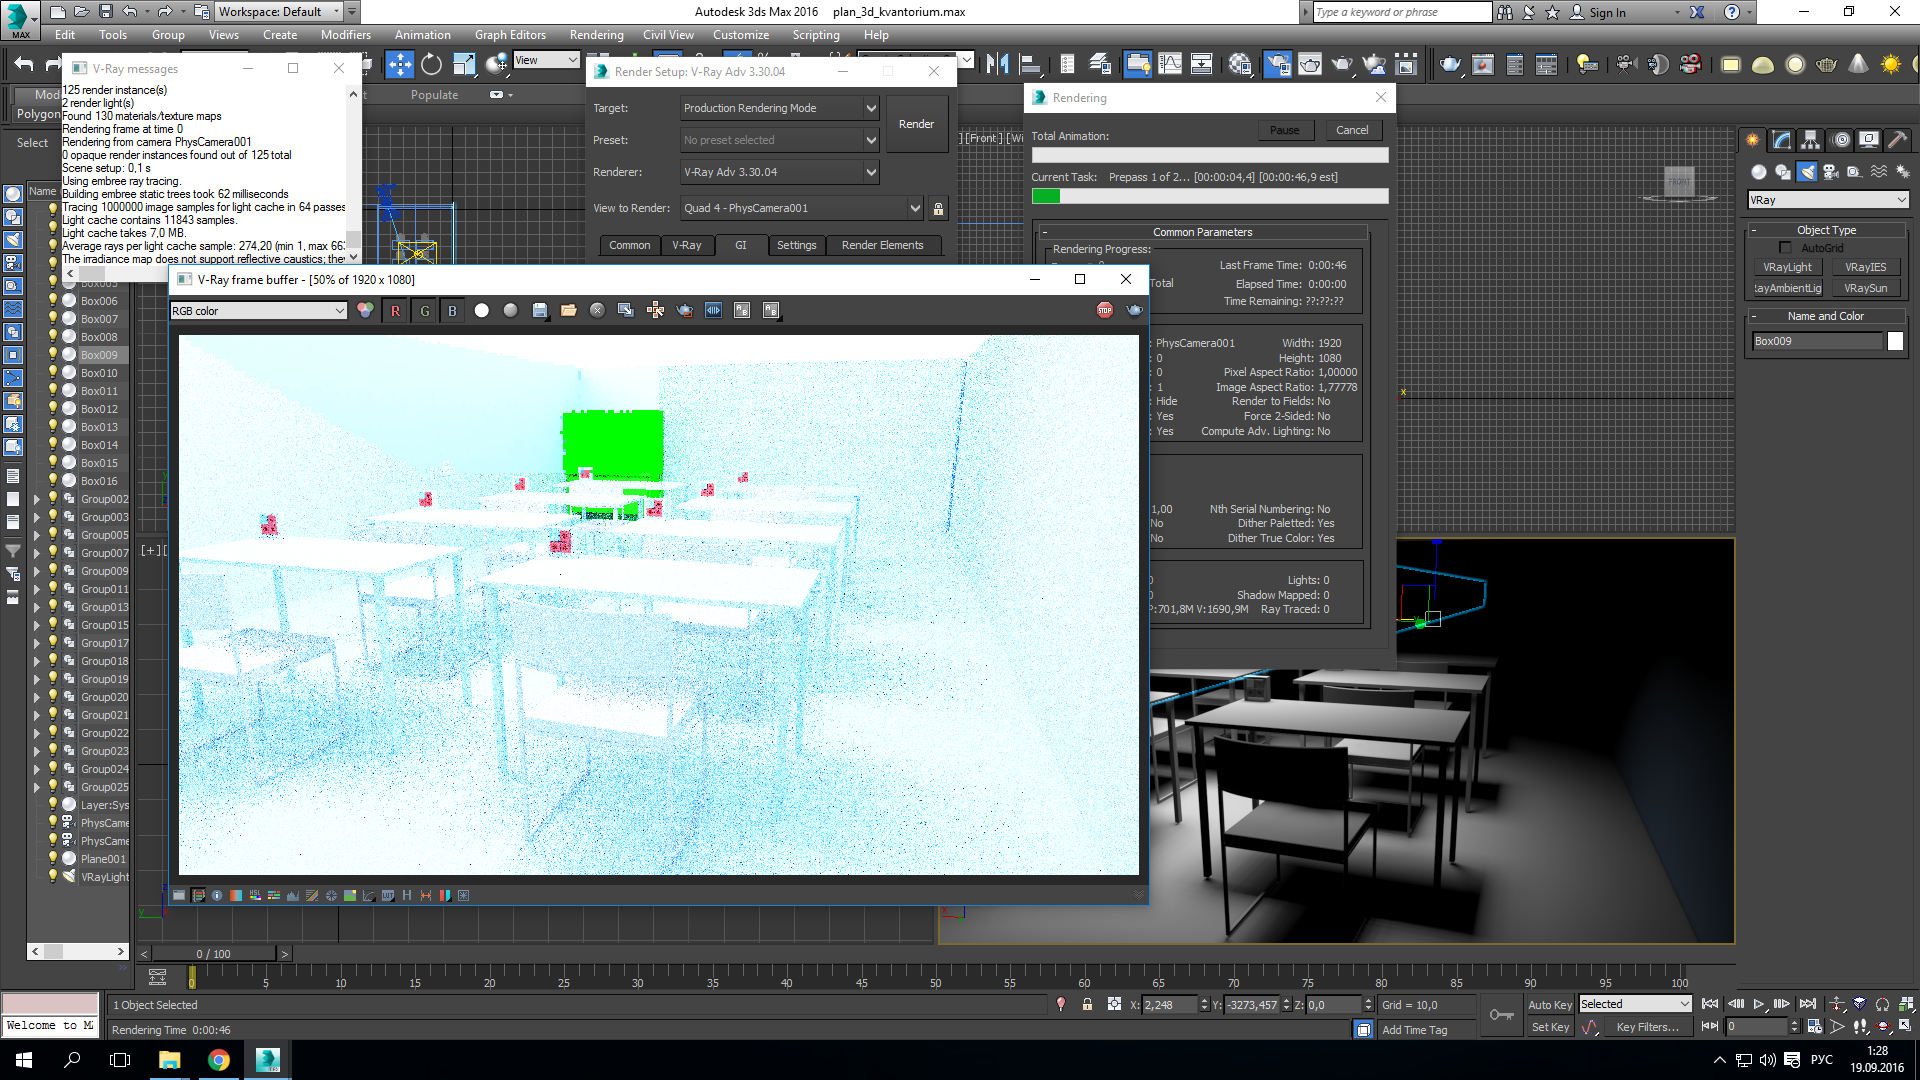This screenshot has height=1080, width=1920.
Task: Click VRayLight object type button
Action: (1787, 267)
